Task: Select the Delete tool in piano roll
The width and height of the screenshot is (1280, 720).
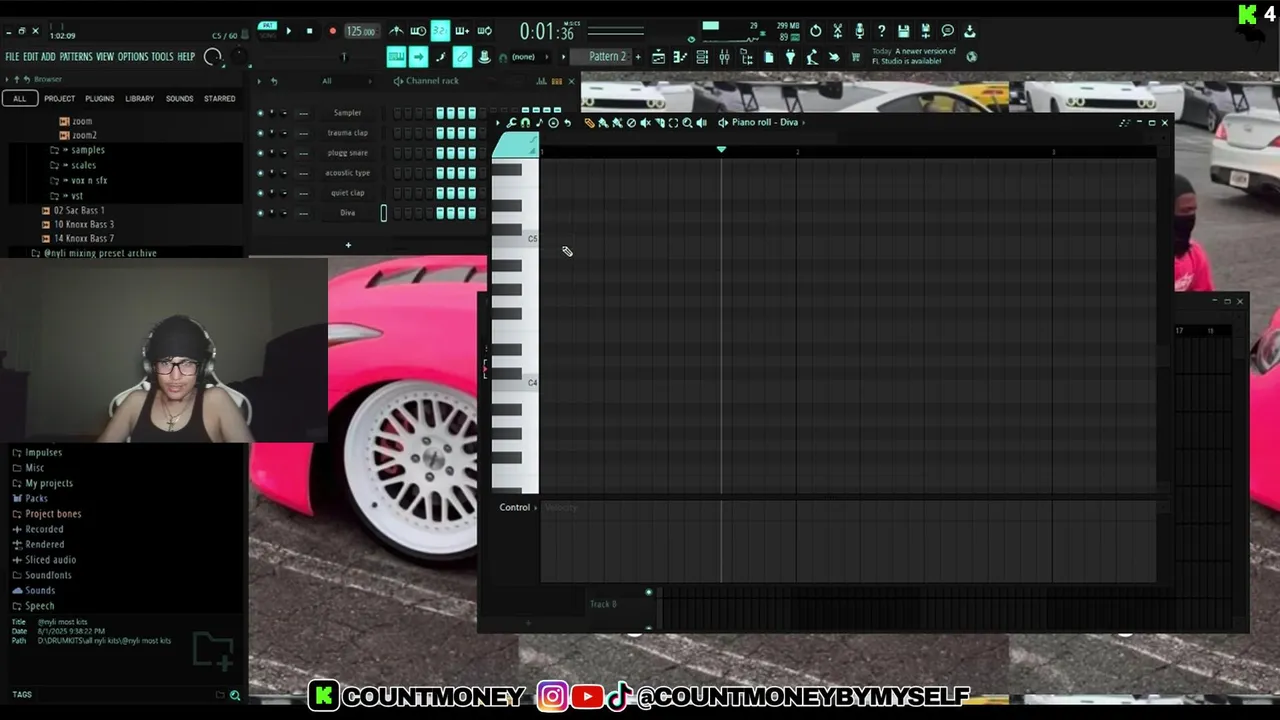Action: pos(631,122)
